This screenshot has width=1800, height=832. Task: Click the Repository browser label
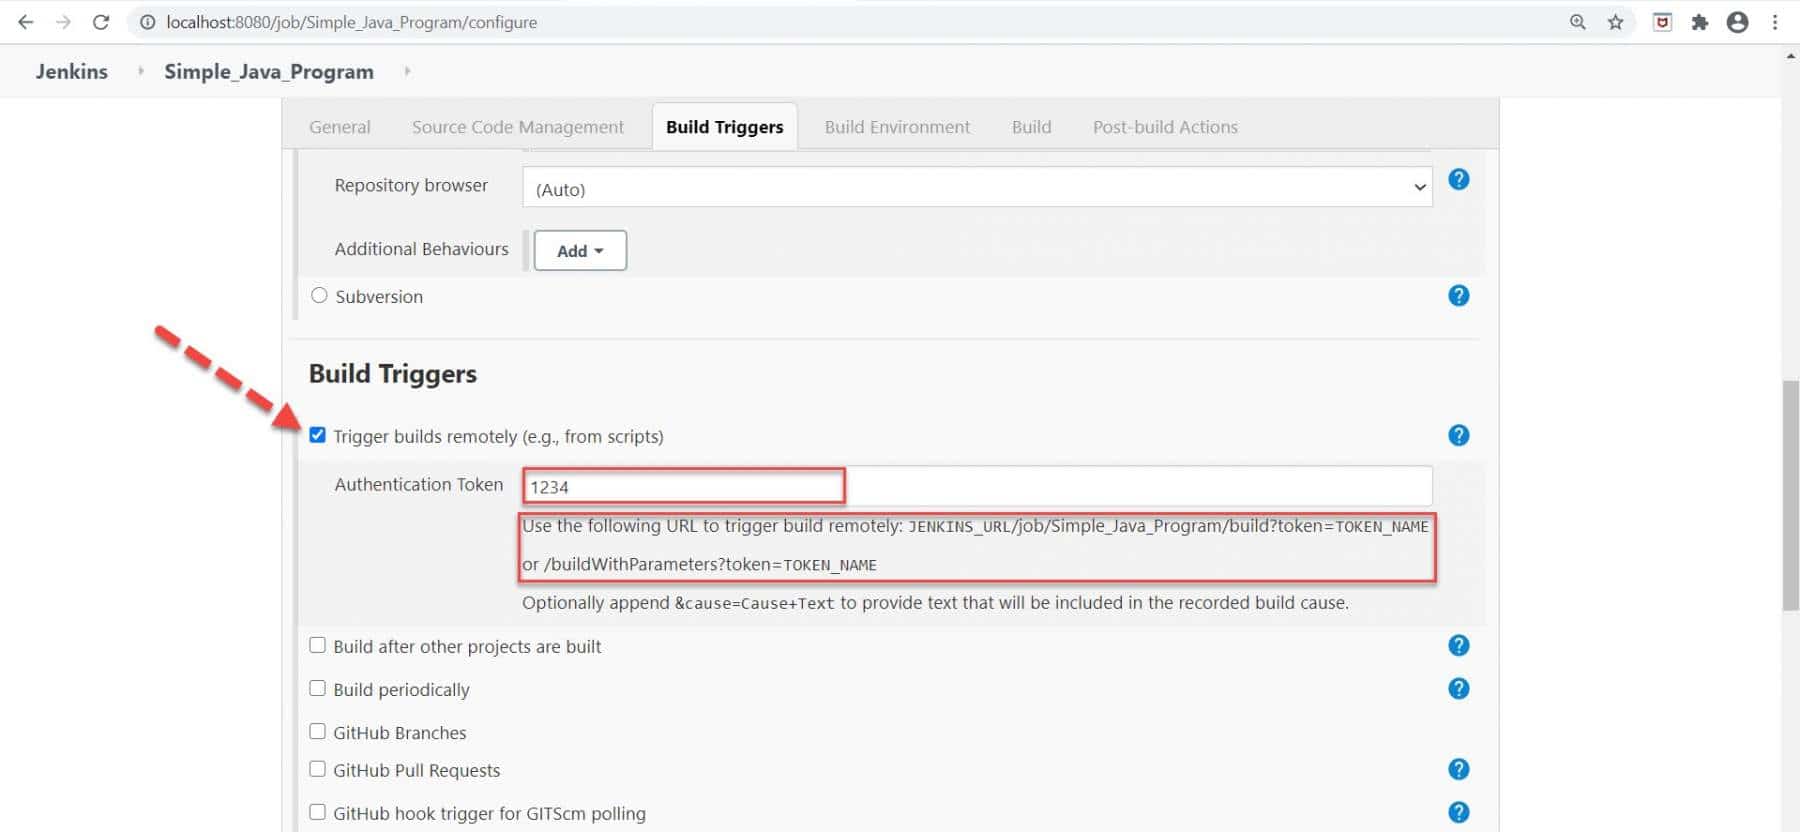(x=411, y=185)
